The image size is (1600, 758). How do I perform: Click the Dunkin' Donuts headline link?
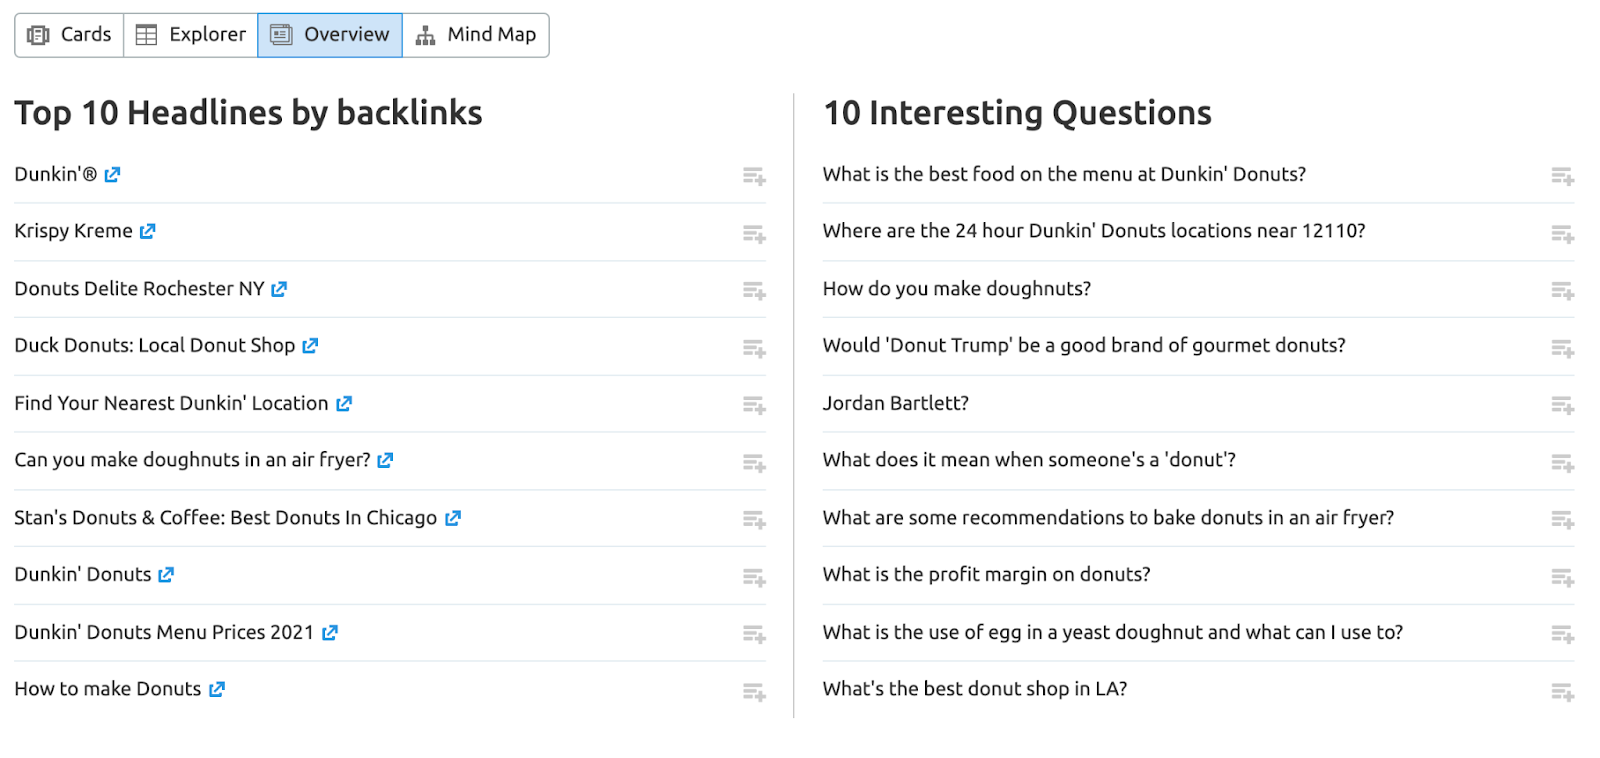pyautogui.click(x=83, y=575)
